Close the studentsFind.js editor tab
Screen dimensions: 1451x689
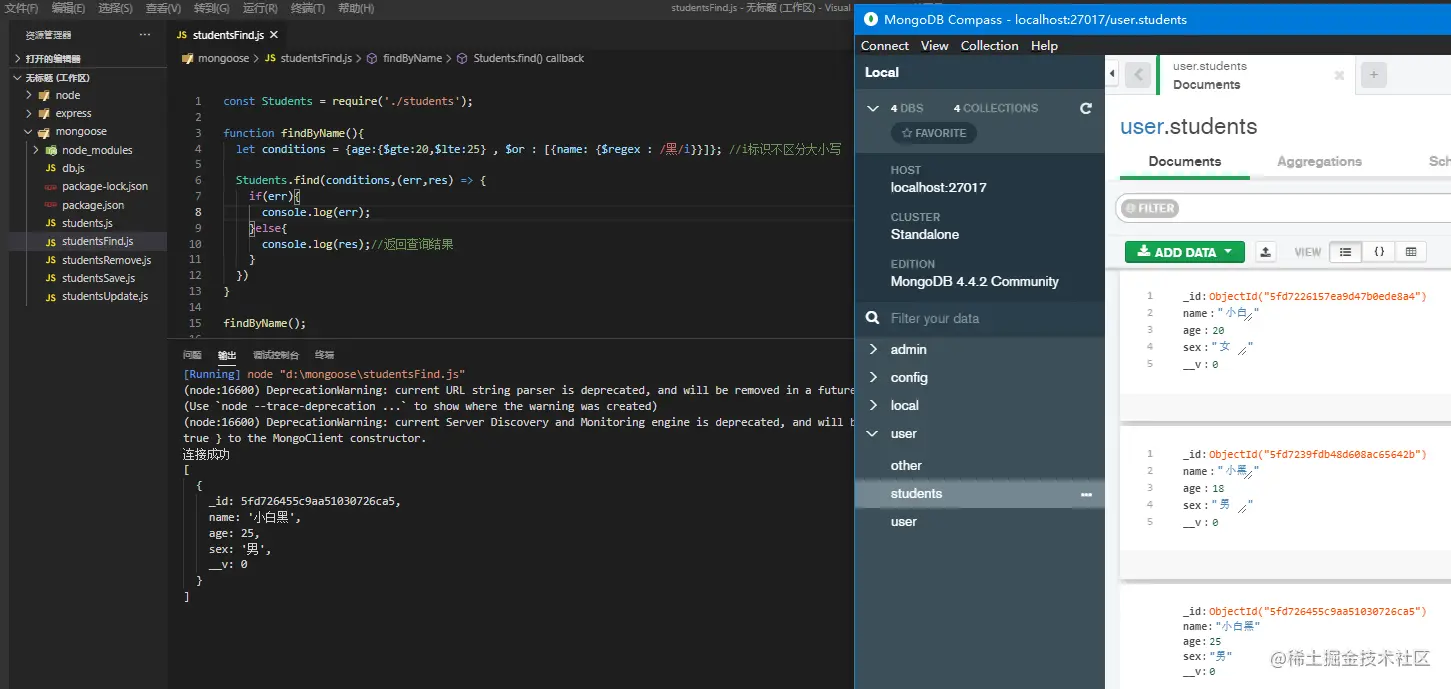pyautogui.click(x=274, y=35)
